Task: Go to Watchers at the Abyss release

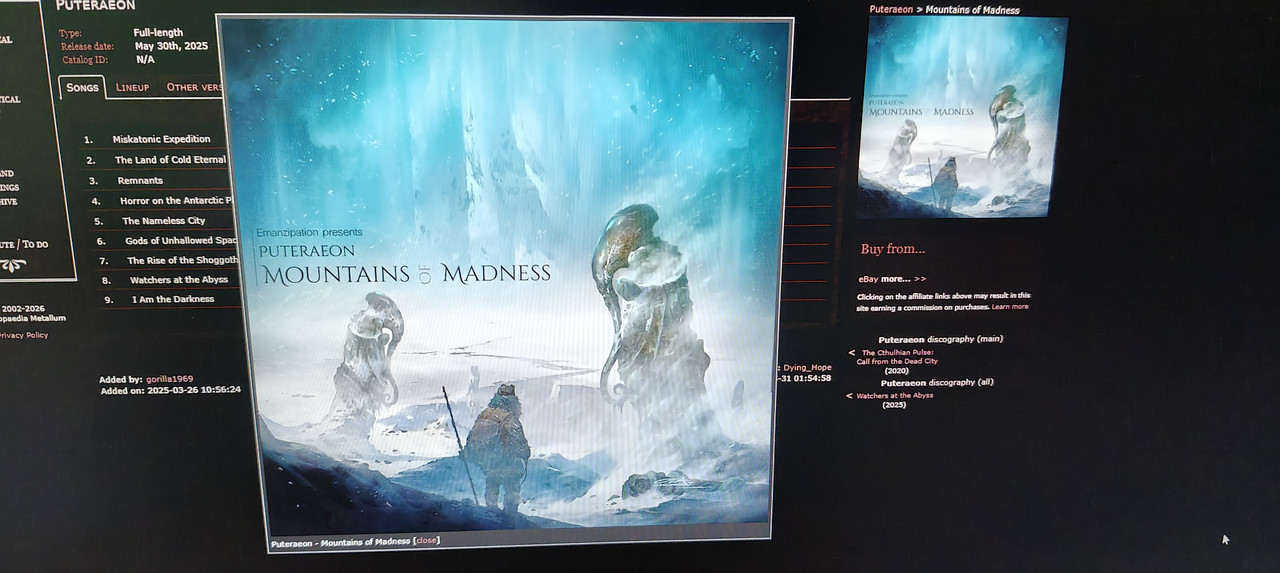Action: 895,396
